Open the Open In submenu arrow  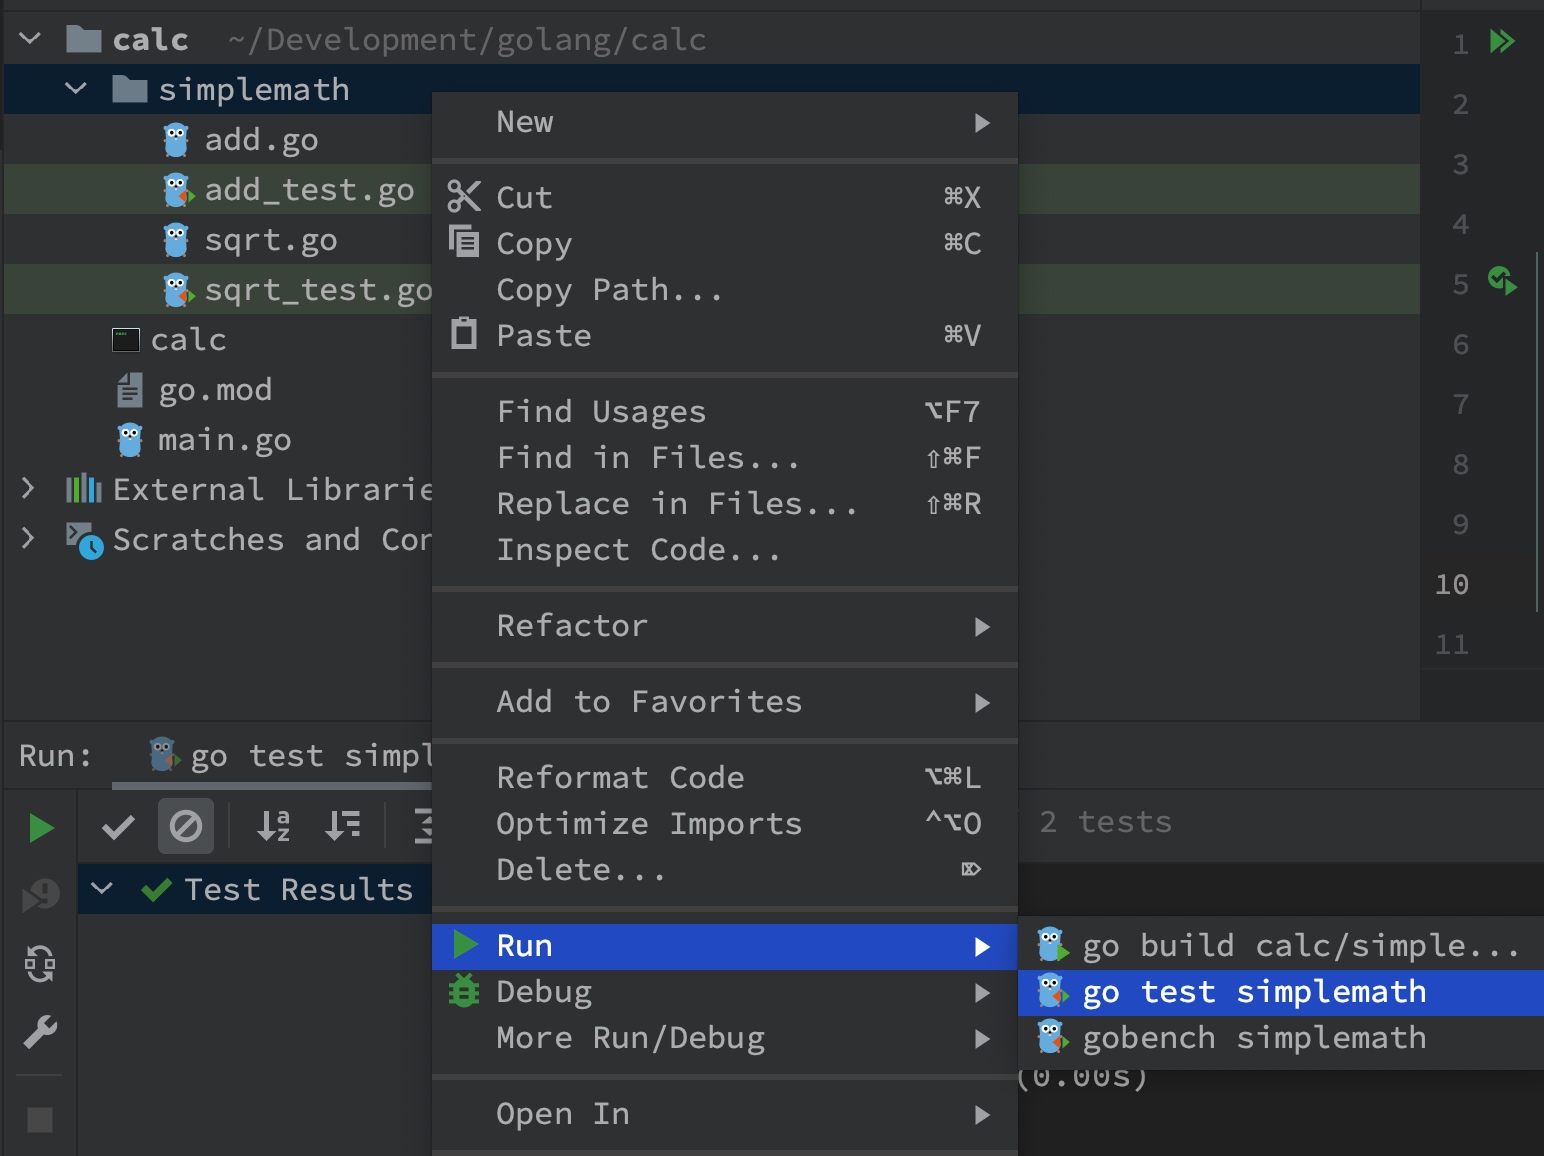(982, 1114)
